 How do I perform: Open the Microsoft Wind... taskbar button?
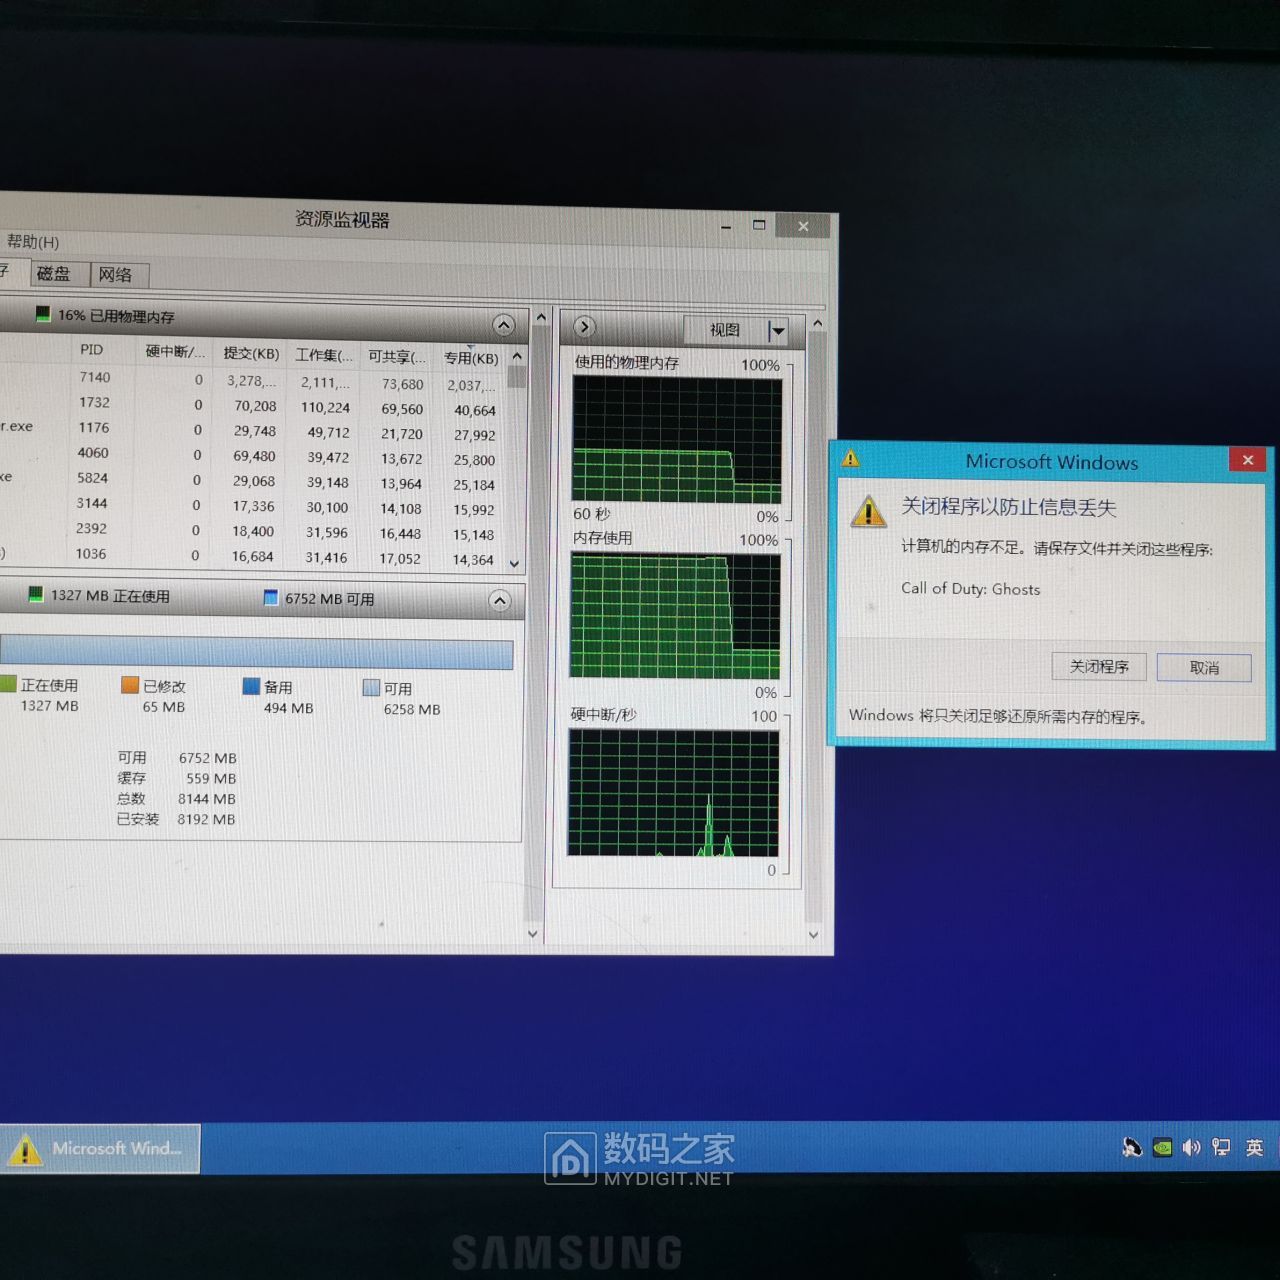99,1149
